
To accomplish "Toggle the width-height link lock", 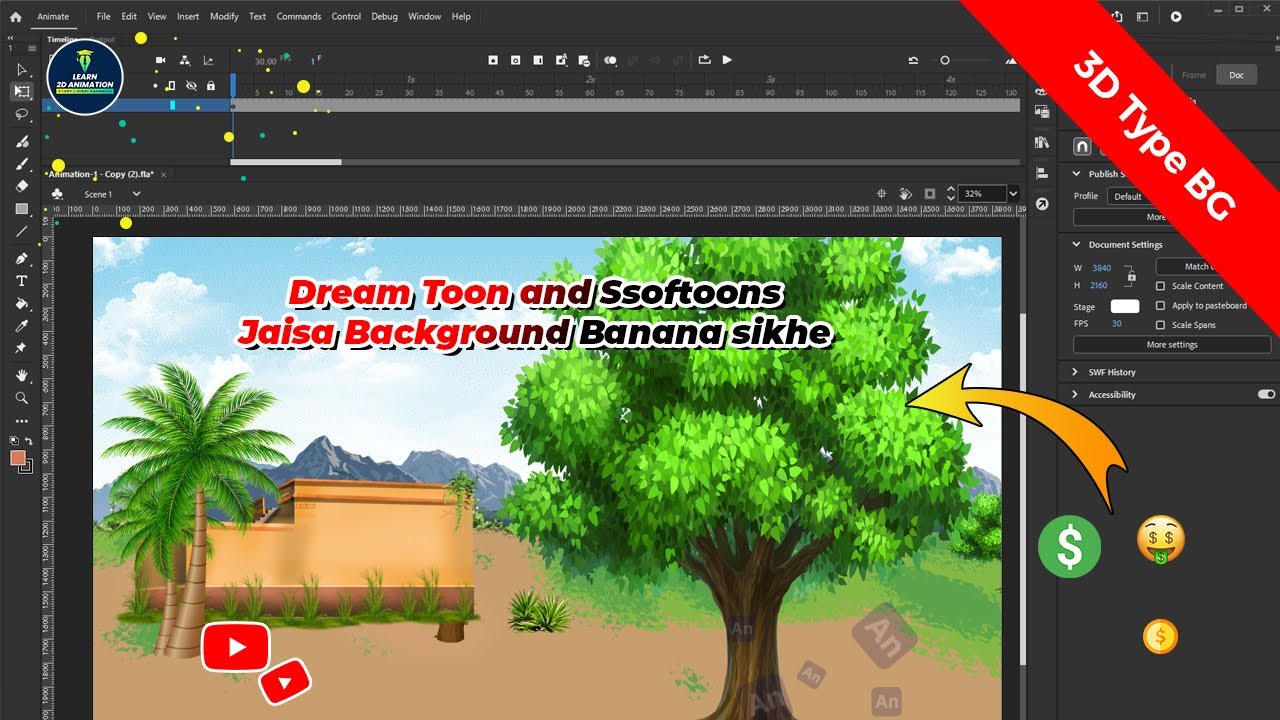I will coord(1130,274).
